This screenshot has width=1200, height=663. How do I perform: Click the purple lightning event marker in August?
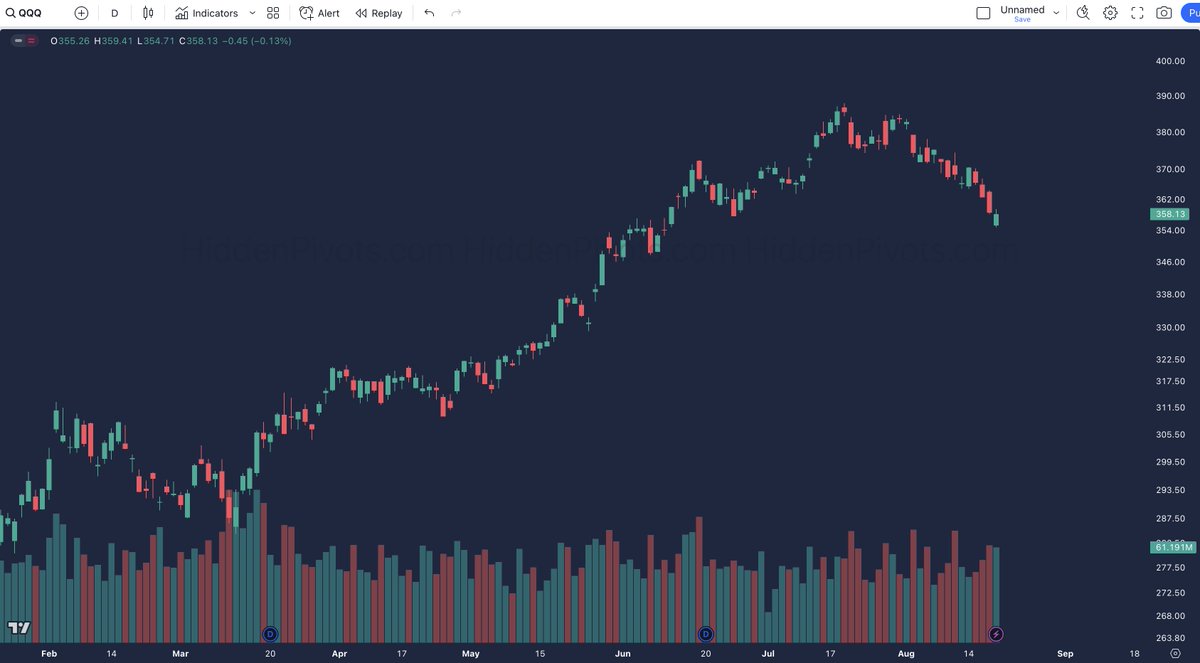point(996,634)
